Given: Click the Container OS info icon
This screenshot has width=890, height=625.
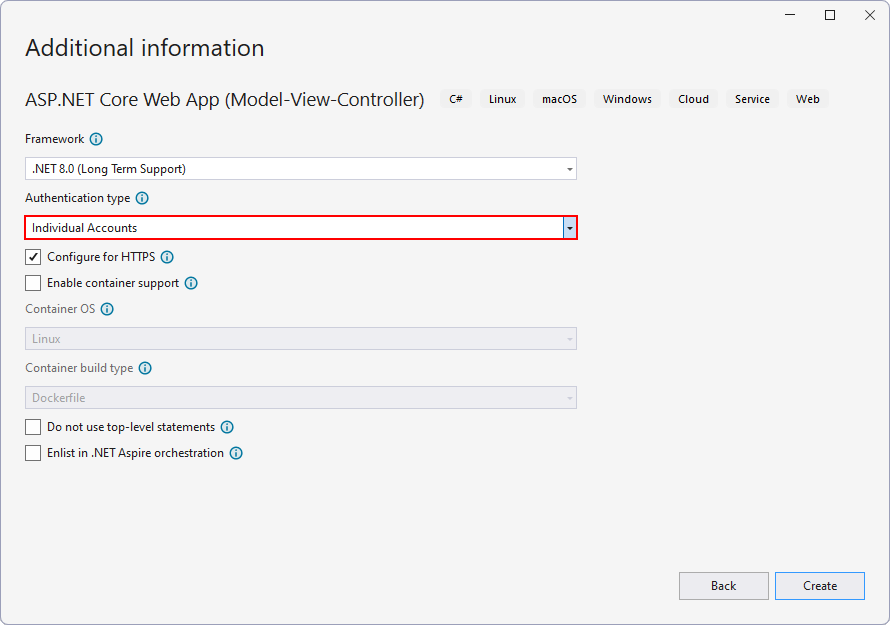Looking at the screenshot, I should point(106,309).
